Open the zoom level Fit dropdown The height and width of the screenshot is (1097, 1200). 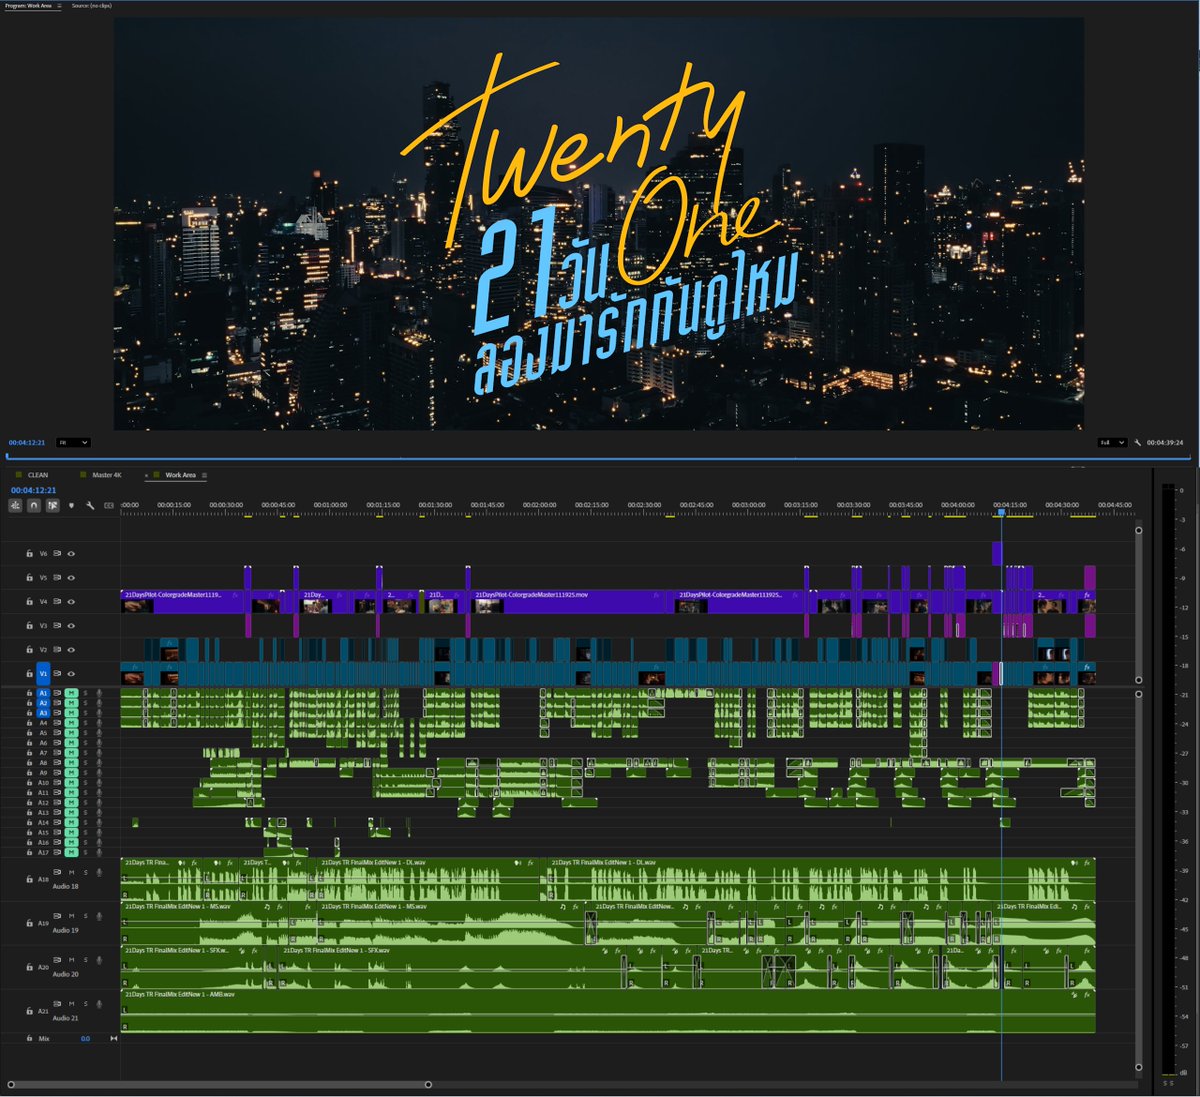pyautogui.click(x=73, y=442)
